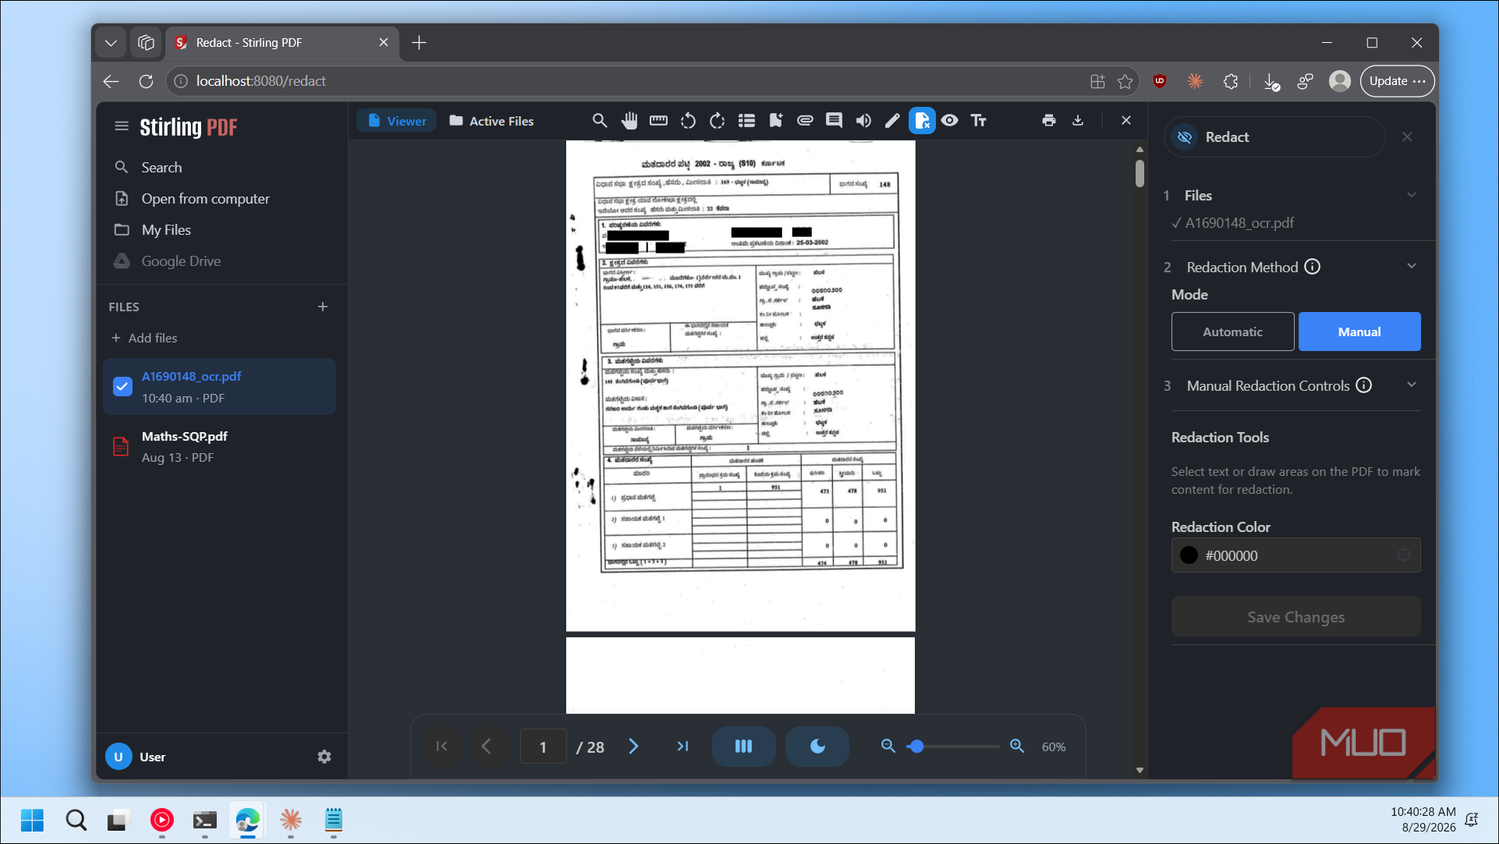Open the viewer search tool
The image size is (1499, 844).
pos(599,120)
